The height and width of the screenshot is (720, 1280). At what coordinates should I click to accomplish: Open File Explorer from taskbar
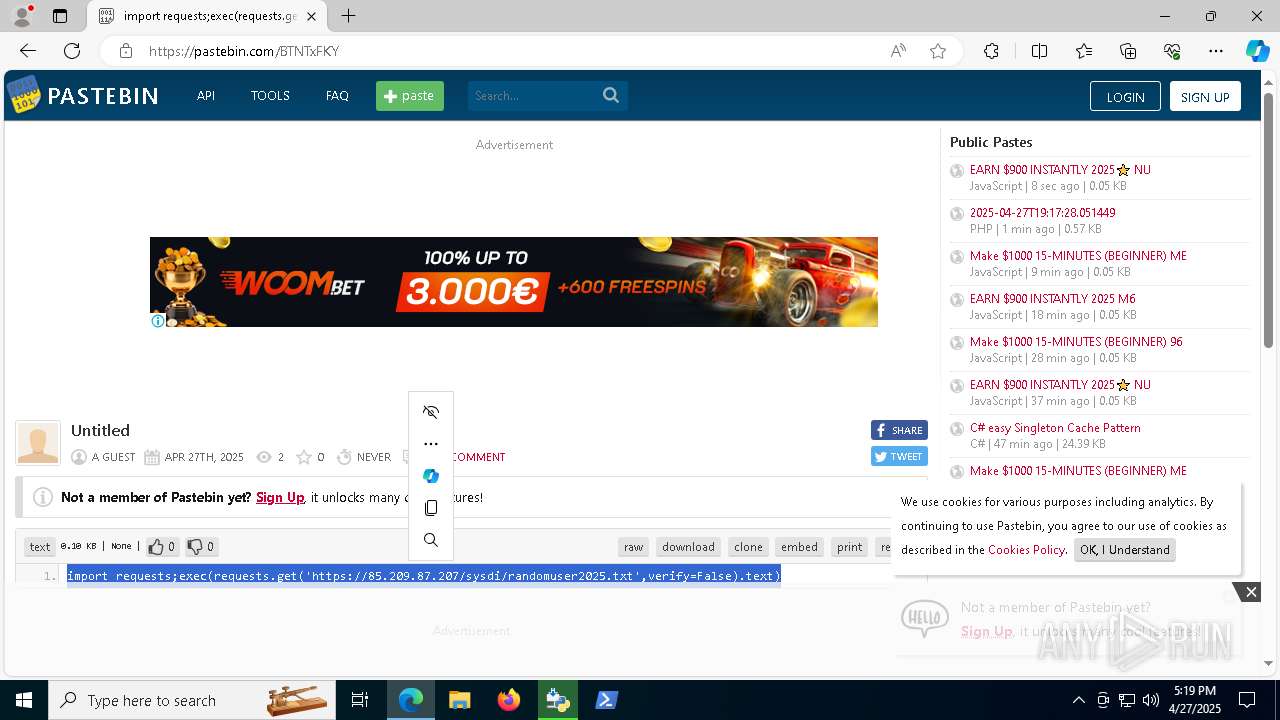coord(460,700)
